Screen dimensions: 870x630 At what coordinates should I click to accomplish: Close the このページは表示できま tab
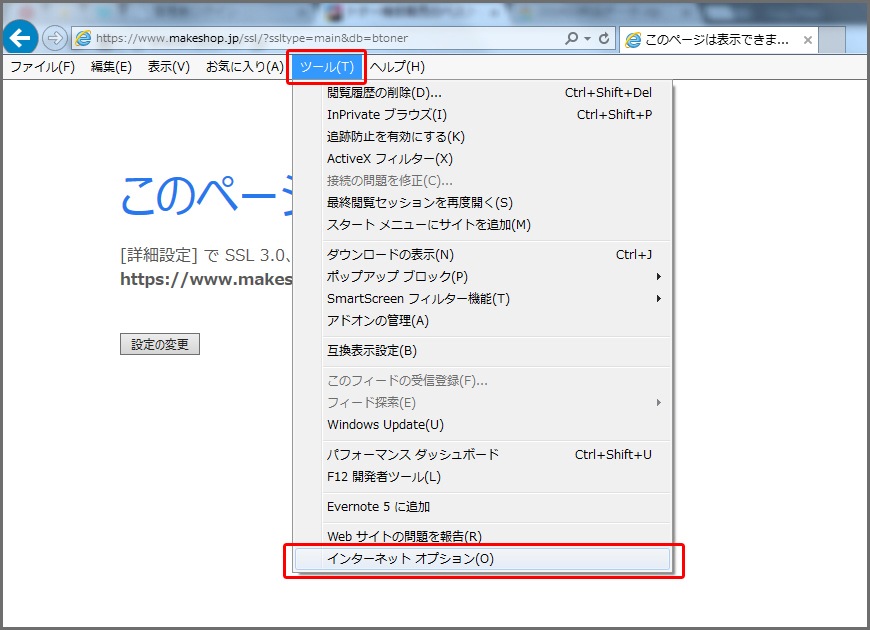(807, 40)
